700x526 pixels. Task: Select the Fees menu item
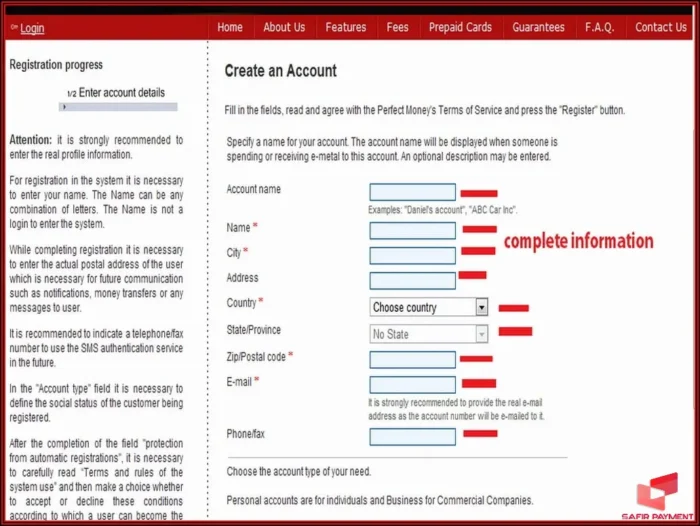pos(398,27)
